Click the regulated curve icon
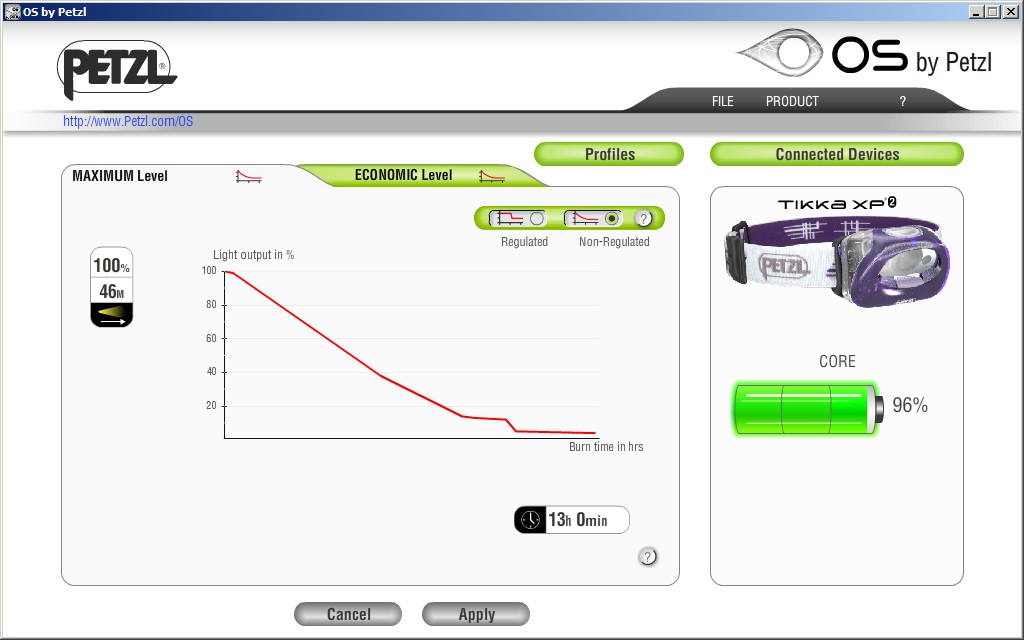This screenshot has width=1024, height=640. click(x=509, y=218)
